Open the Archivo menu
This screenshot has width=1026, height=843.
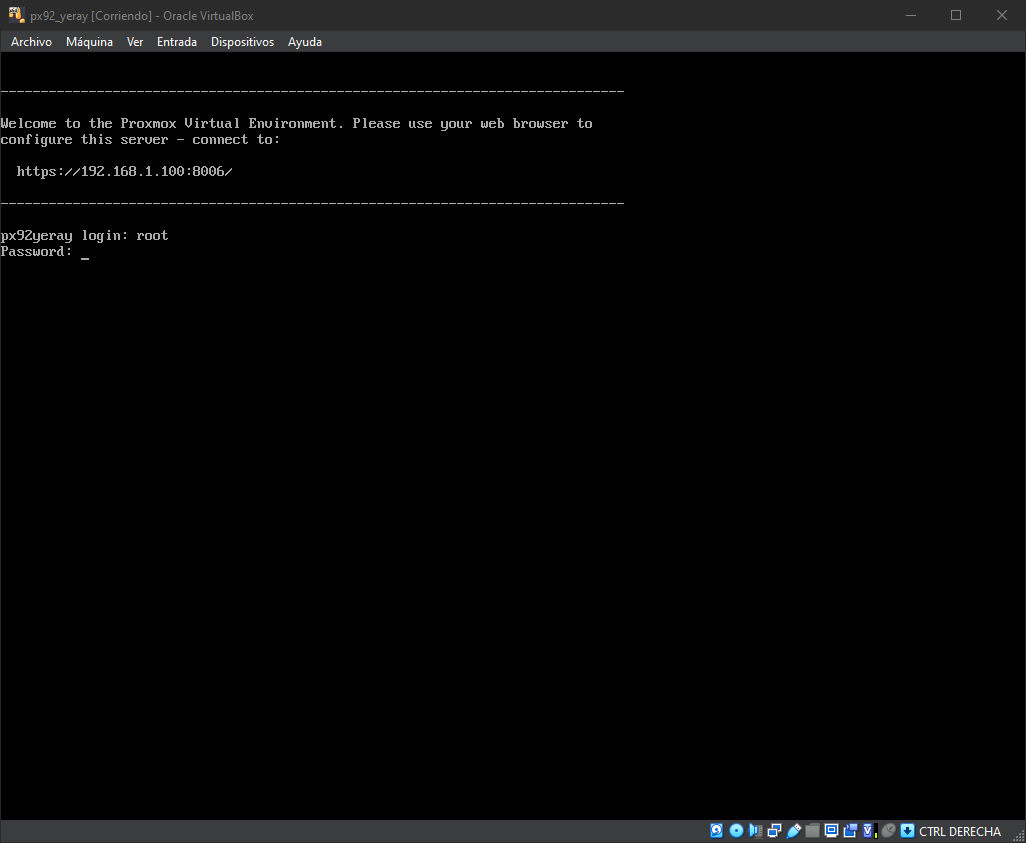click(31, 42)
